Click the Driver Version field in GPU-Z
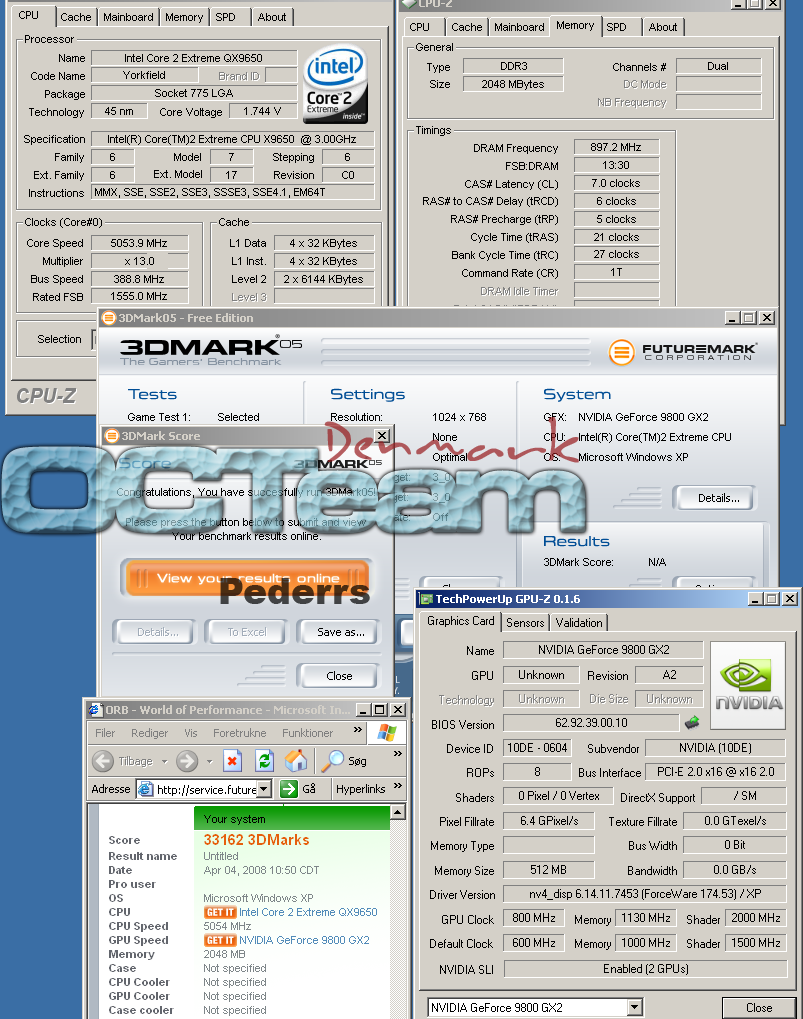 click(644, 894)
